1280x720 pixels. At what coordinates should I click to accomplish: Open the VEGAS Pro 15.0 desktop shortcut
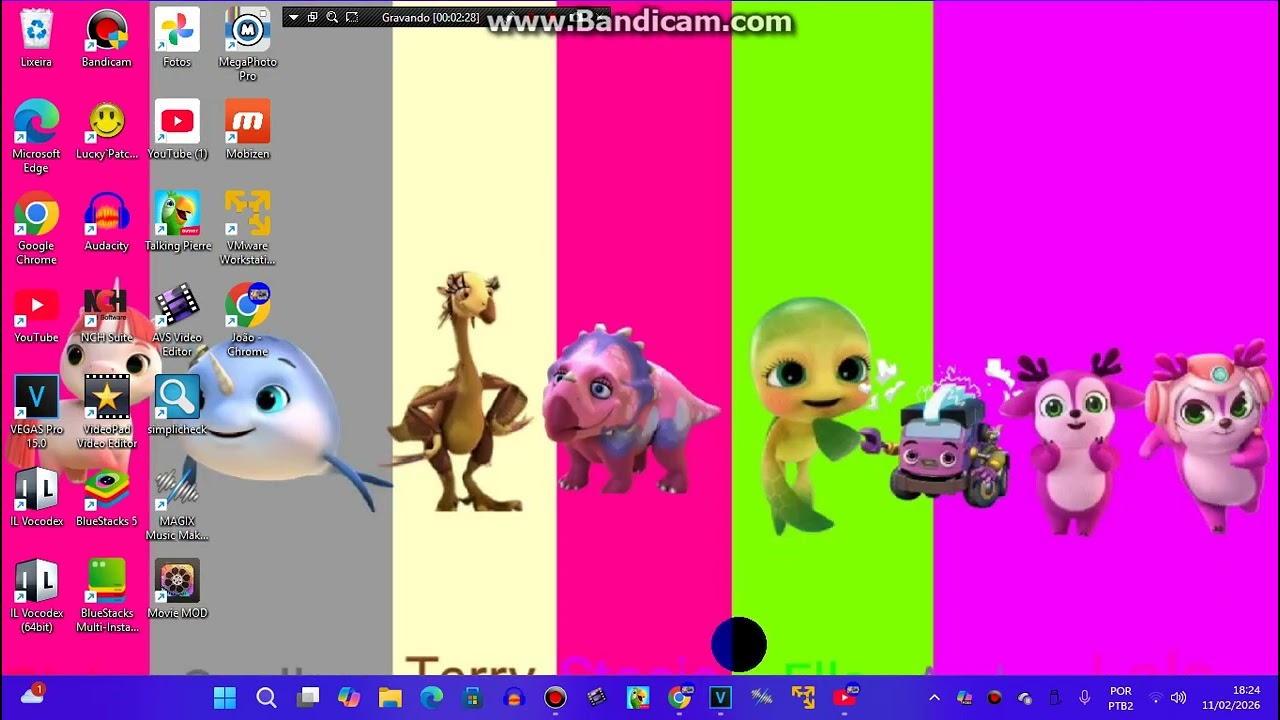coord(36,413)
